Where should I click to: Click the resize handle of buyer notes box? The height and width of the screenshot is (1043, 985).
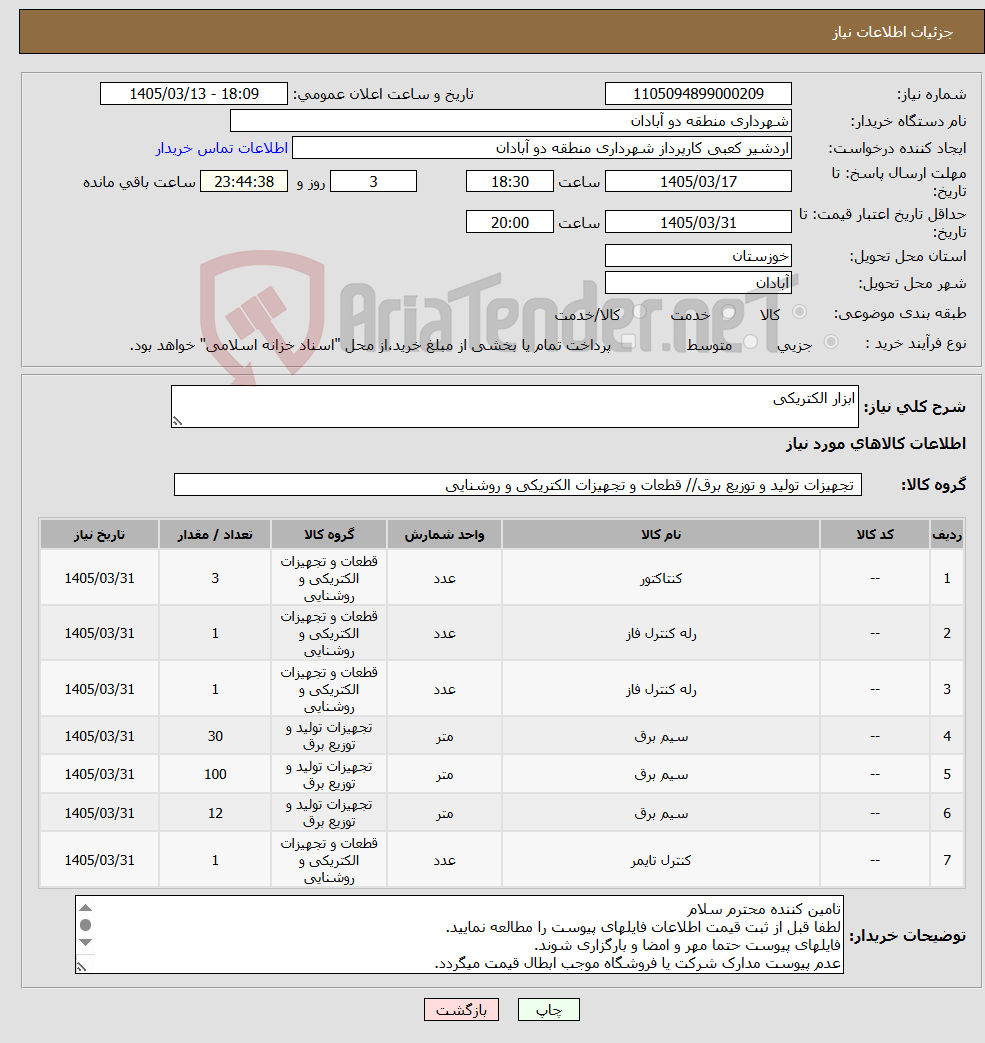(81, 967)
